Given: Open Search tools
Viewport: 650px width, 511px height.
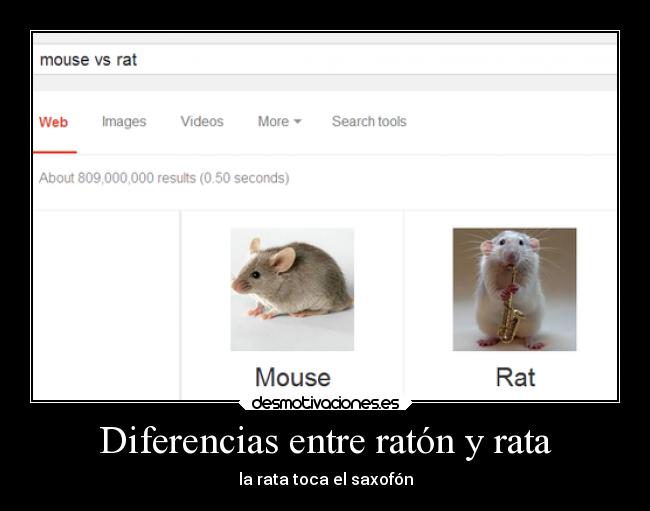Looking at the screenshot, I should click(x=369, y=121).
